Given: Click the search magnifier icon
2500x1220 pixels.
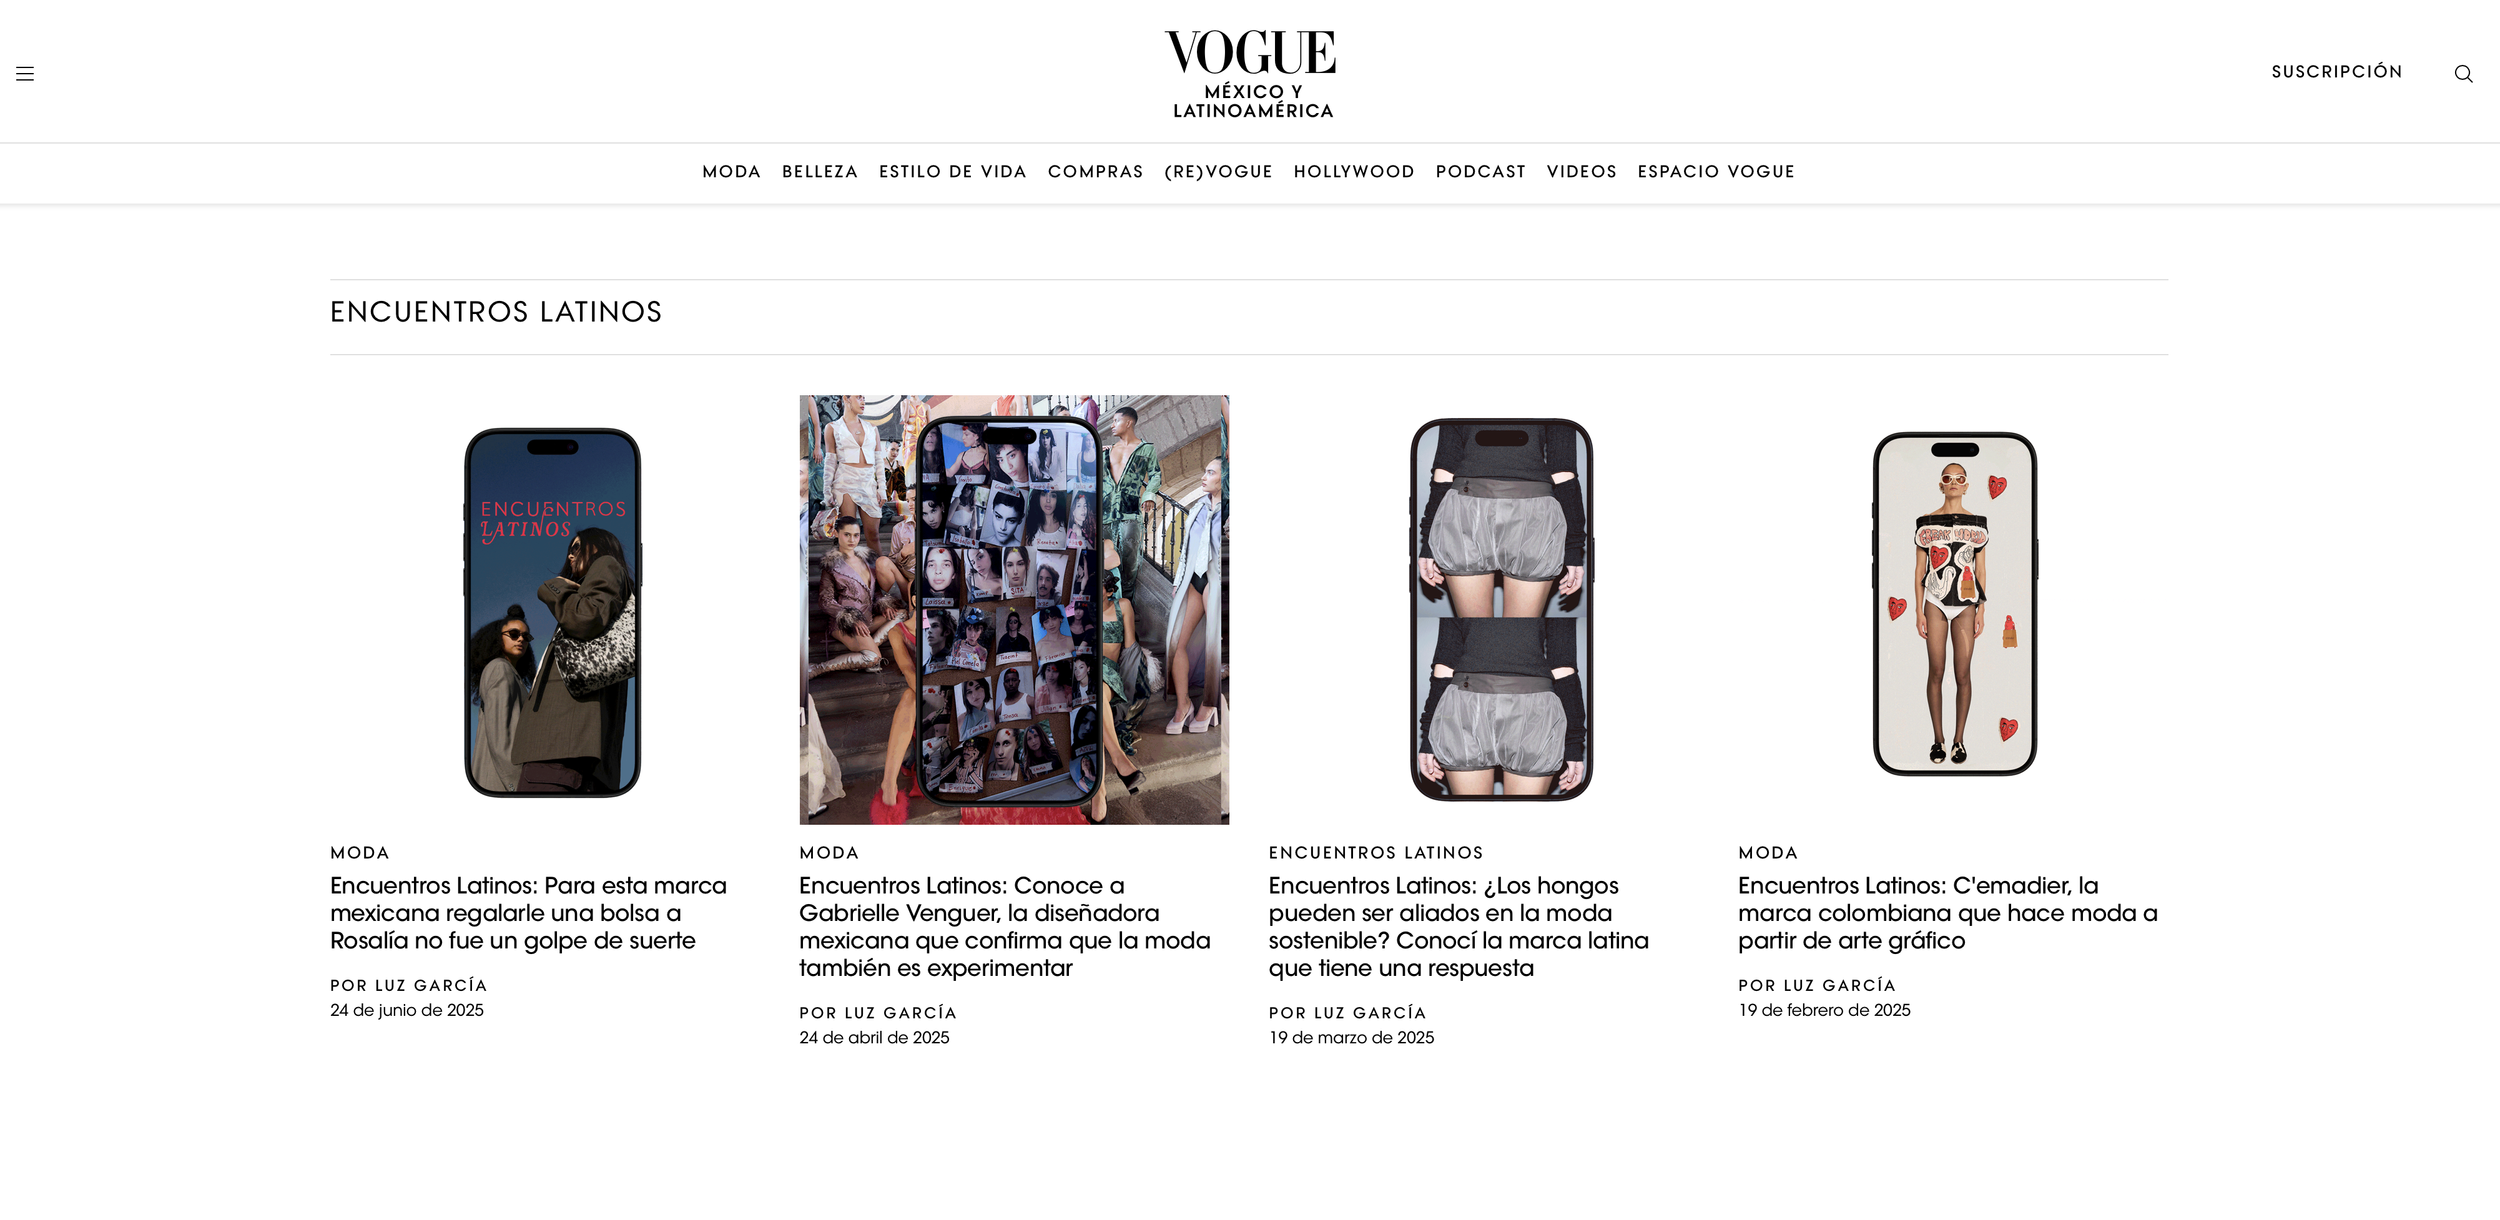Looking at the screenshot, I should 2463,73.
